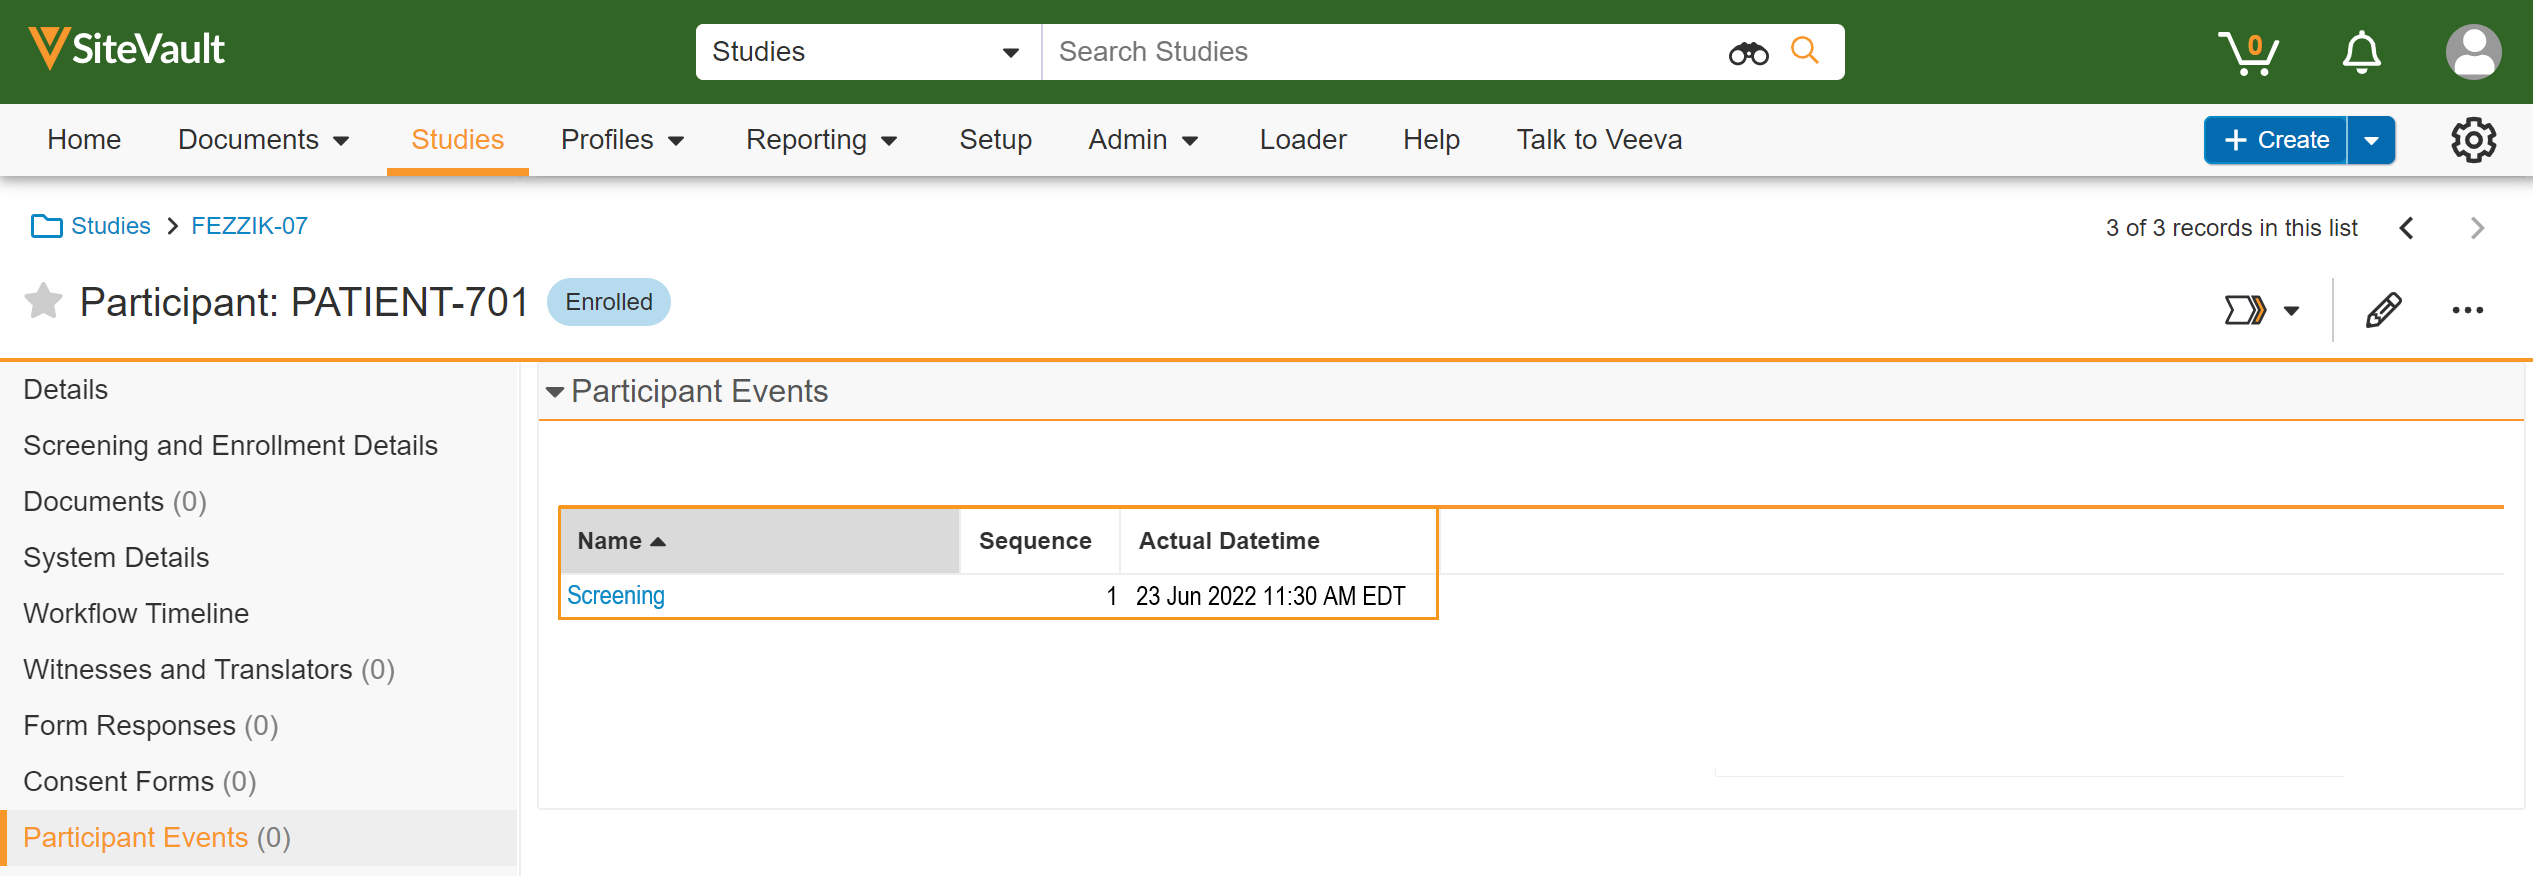2533x876 pixels.
Task: Open the notifications bell
Action: tap(2361, 53)
